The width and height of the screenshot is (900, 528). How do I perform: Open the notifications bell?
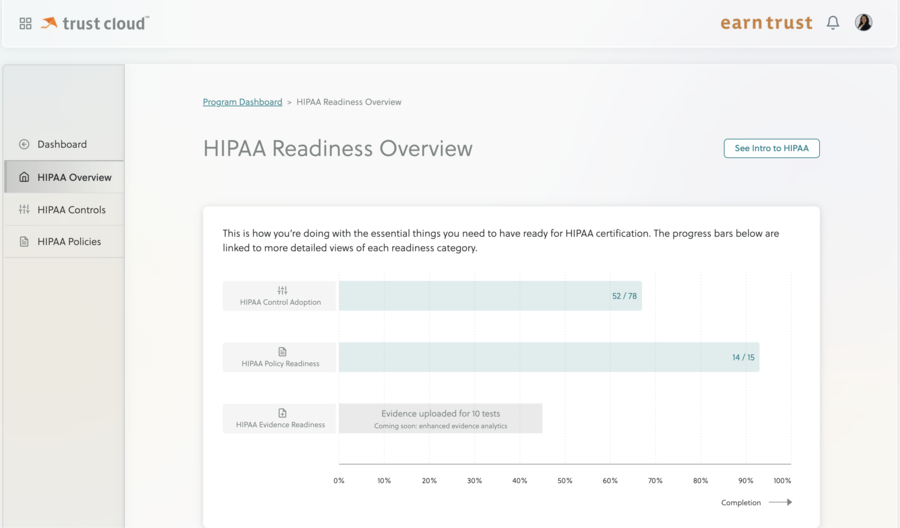point(832,23)
